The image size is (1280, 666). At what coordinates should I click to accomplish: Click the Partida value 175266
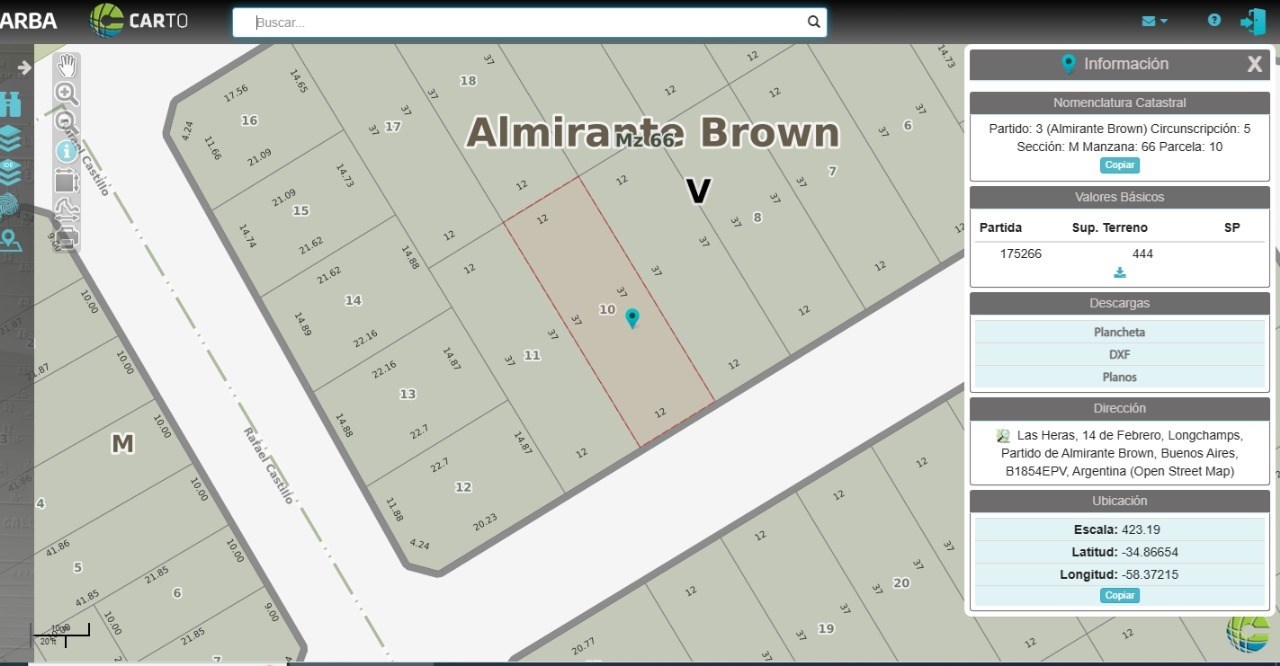point(1021,254)
